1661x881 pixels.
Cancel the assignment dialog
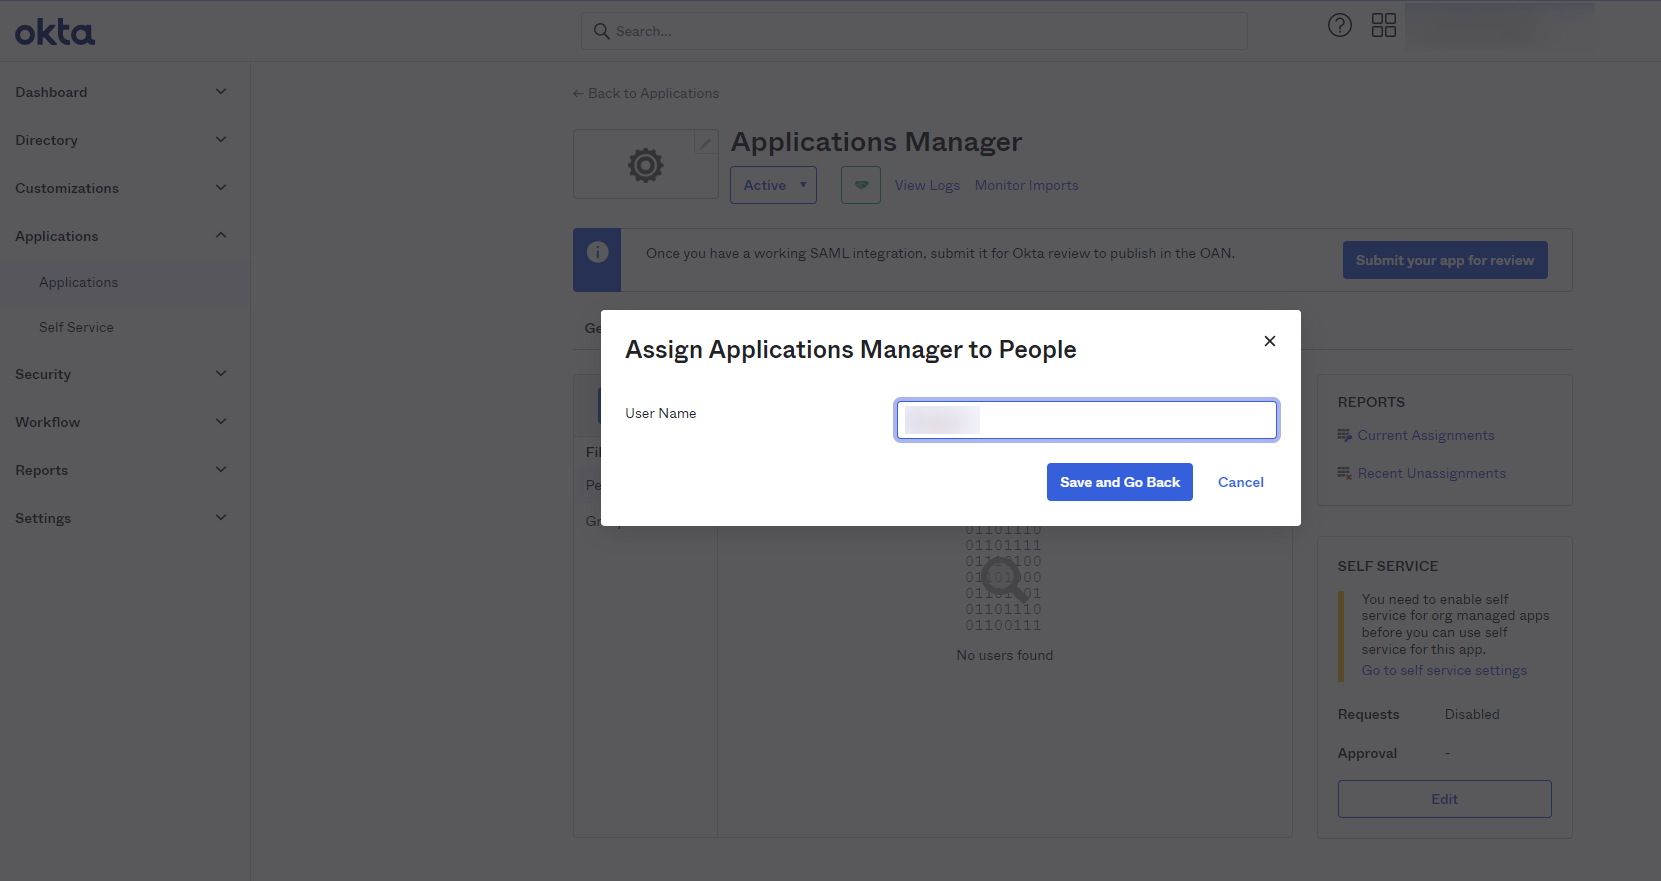(x=1240, y=482)
